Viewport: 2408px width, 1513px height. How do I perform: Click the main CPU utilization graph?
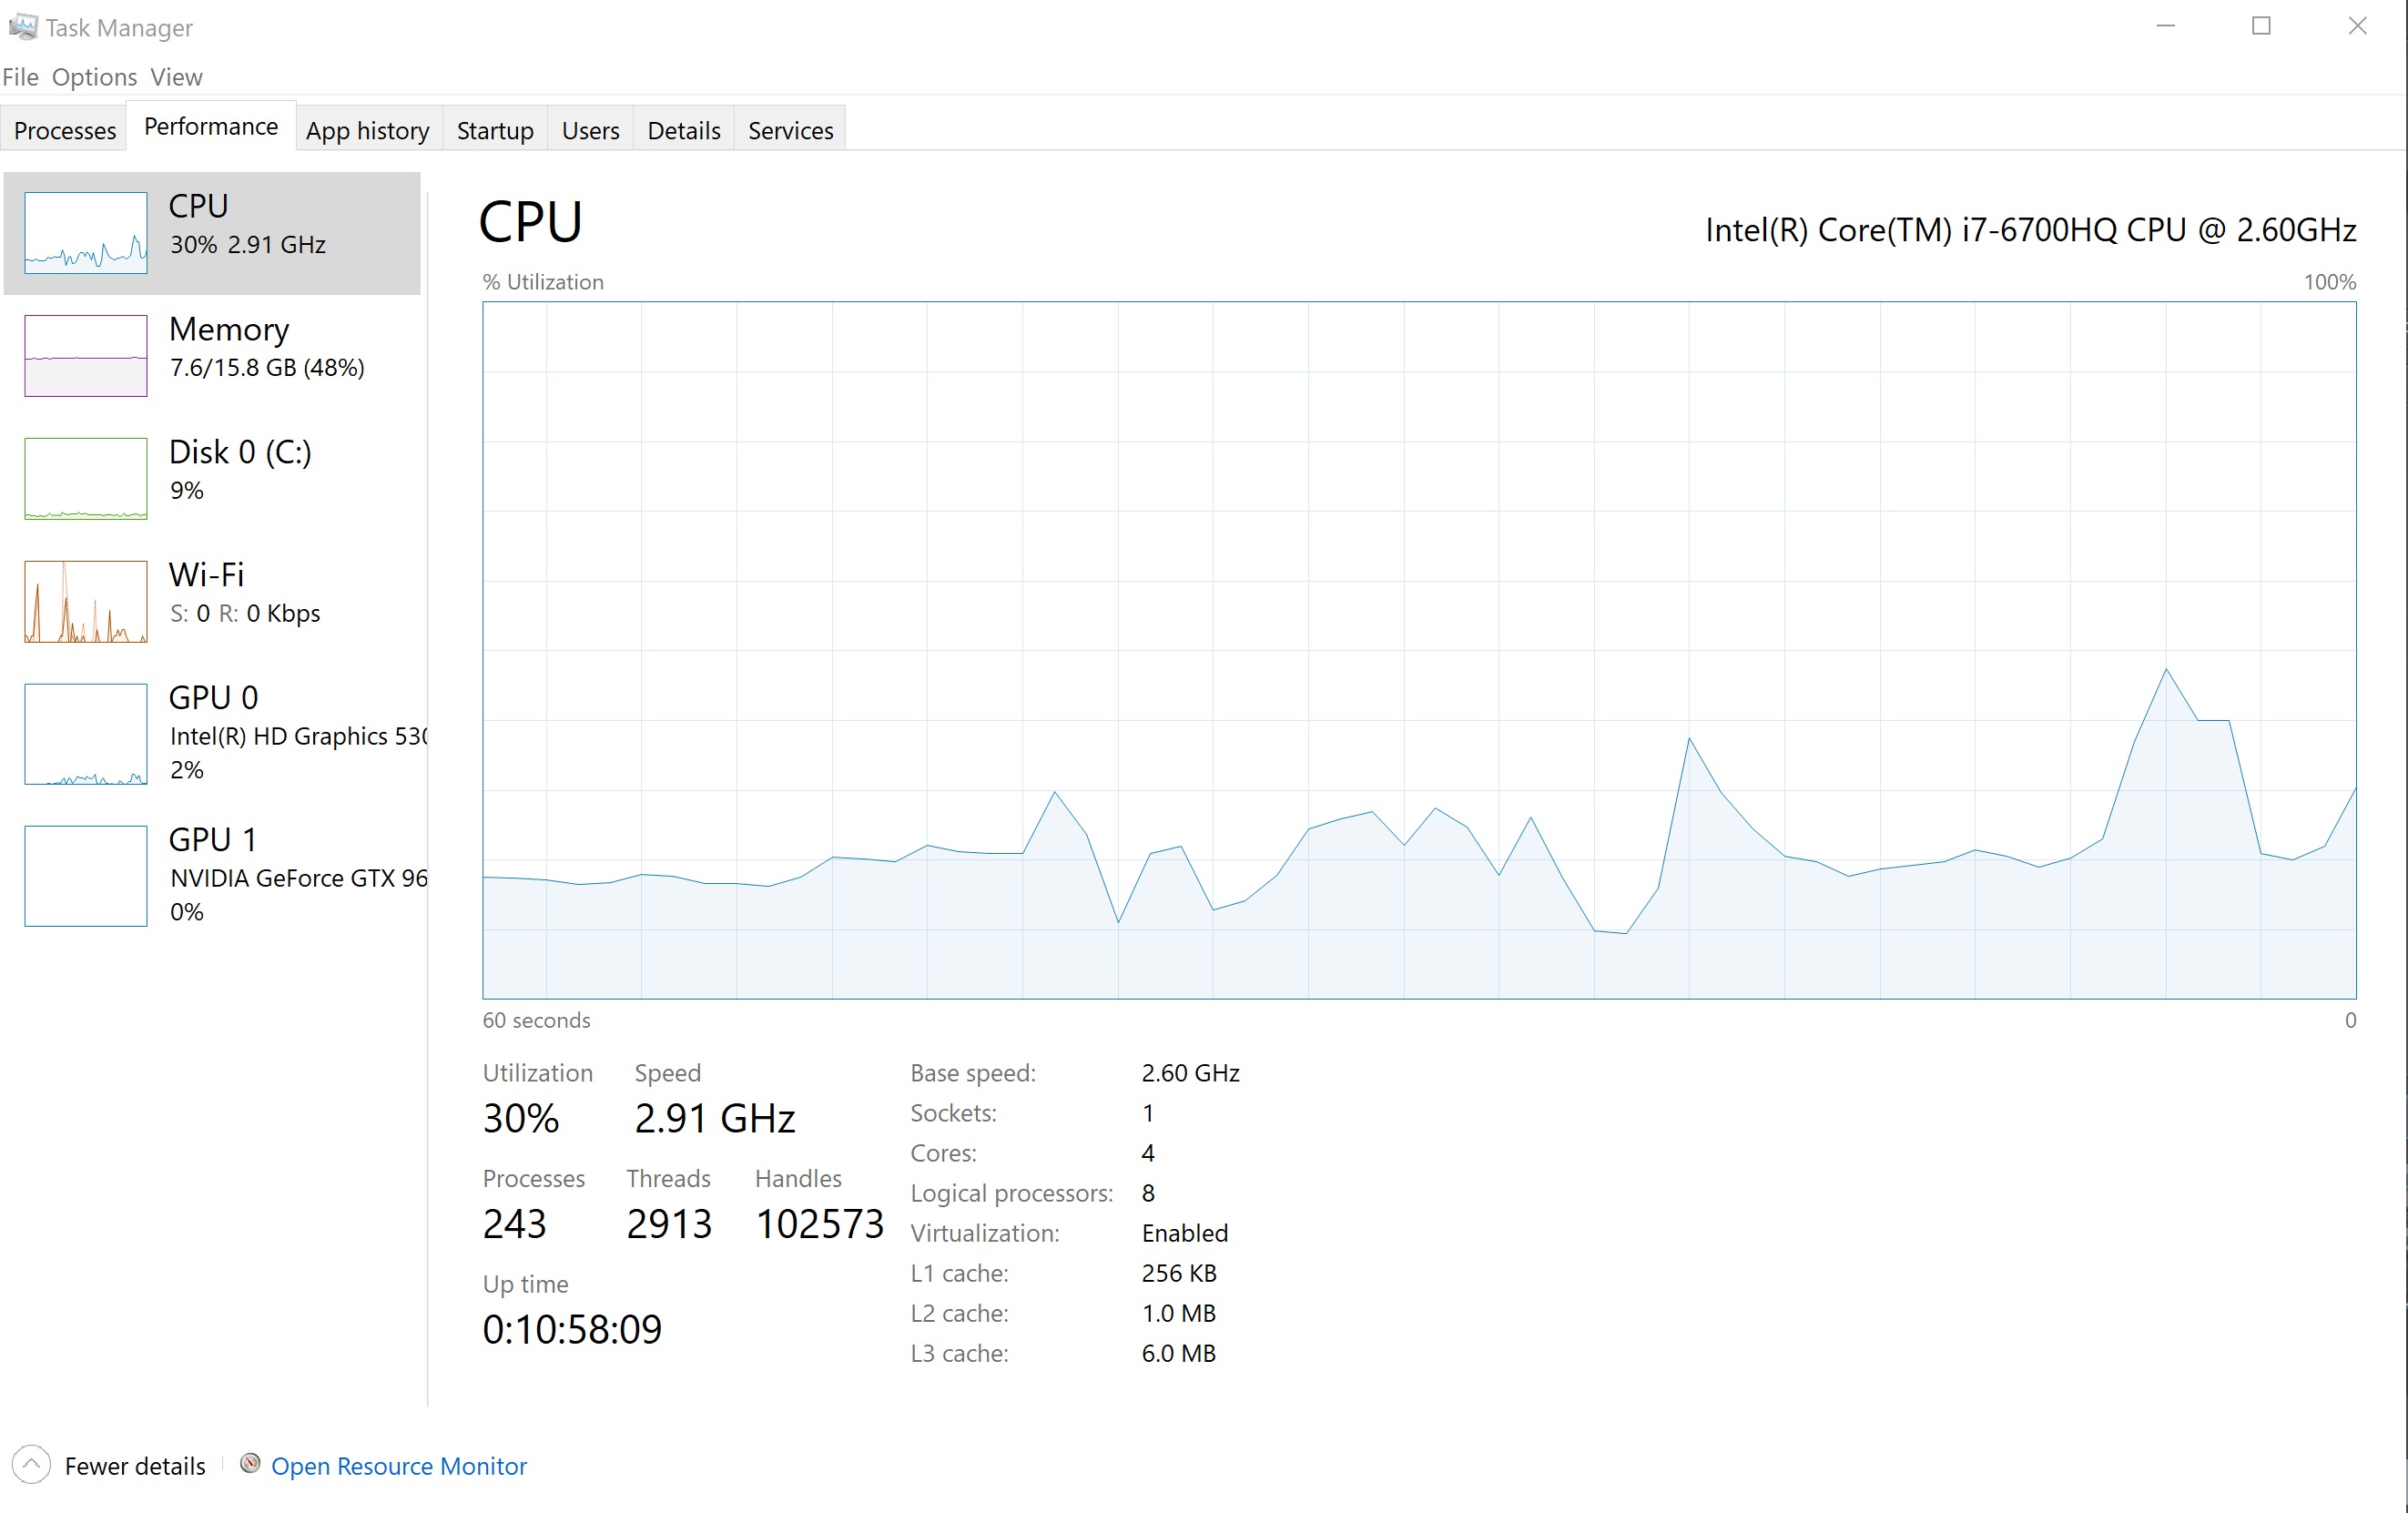(x=1418, y=650)
